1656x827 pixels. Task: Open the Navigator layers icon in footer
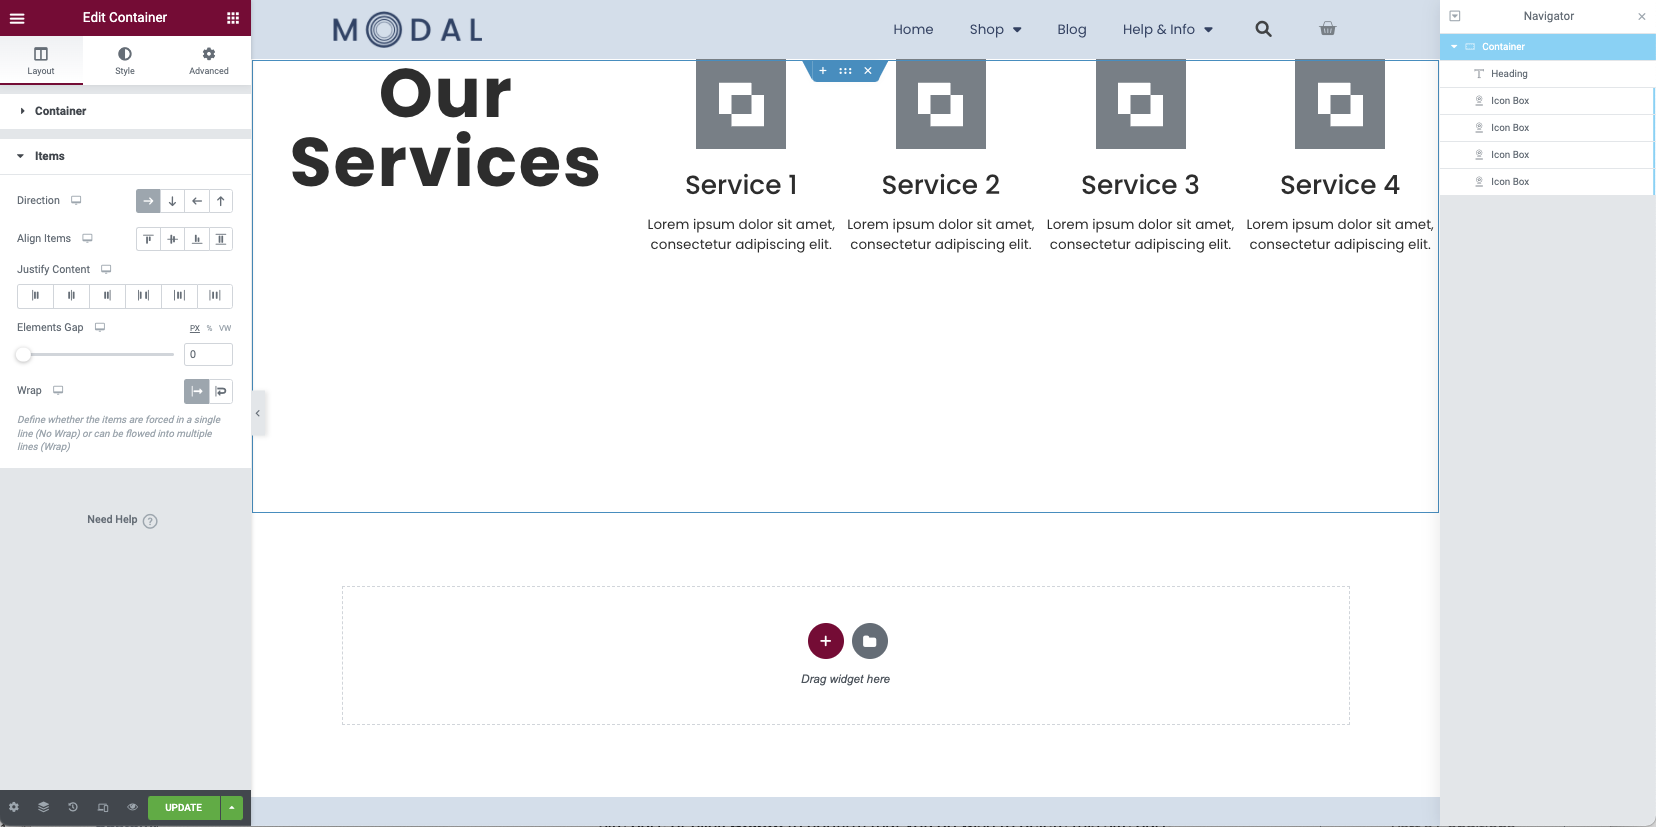(x=43, y=807)
